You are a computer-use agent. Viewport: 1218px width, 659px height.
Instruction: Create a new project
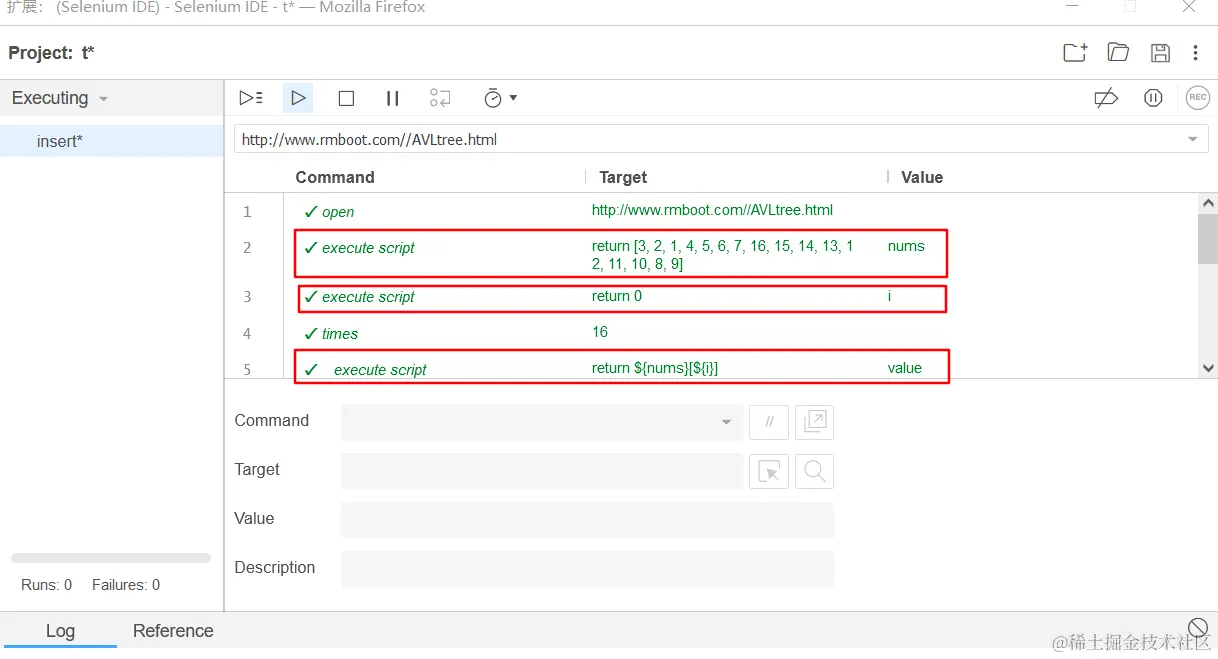[1075, 53]
